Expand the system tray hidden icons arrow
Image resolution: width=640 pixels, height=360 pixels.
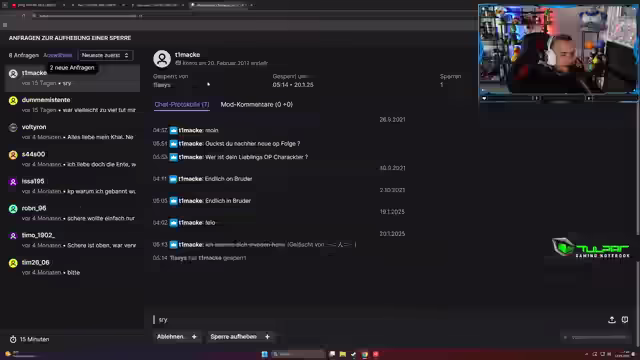(587, 354)
